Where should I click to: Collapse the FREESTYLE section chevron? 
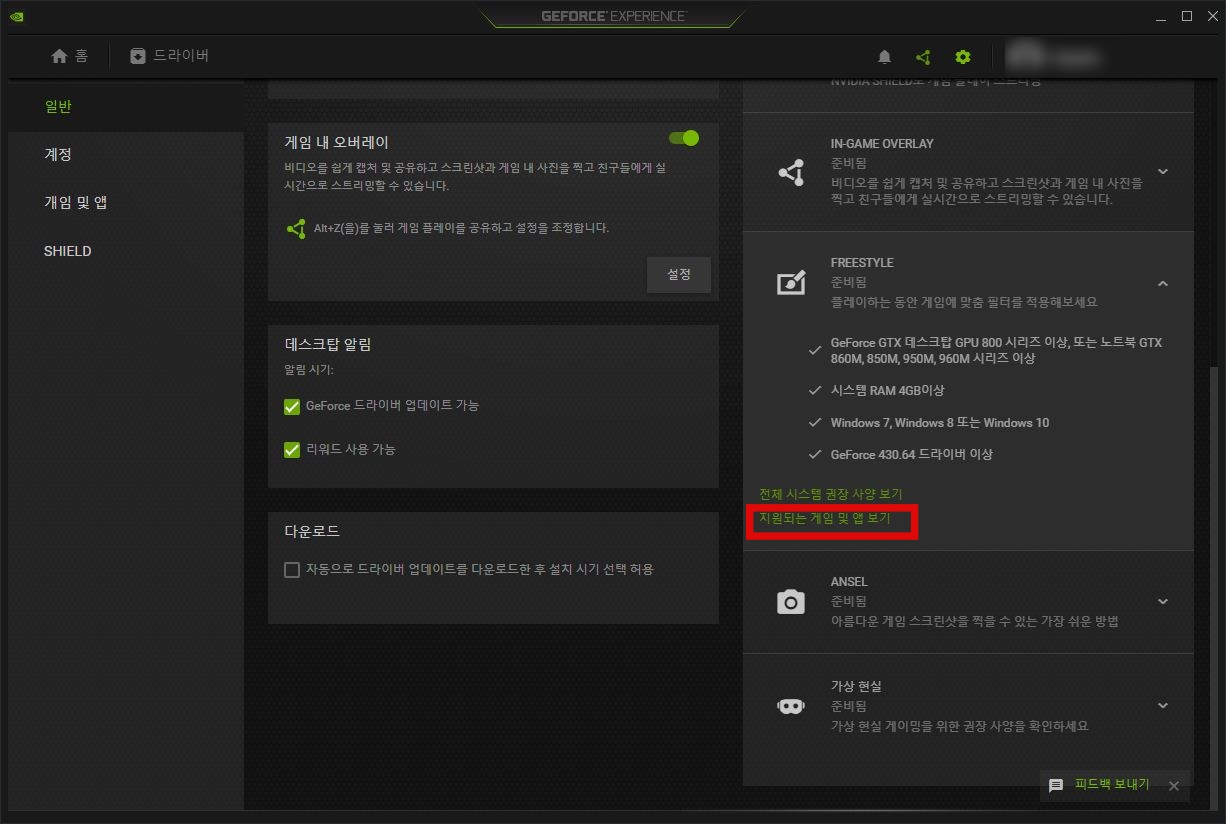tap(1163, 284)
